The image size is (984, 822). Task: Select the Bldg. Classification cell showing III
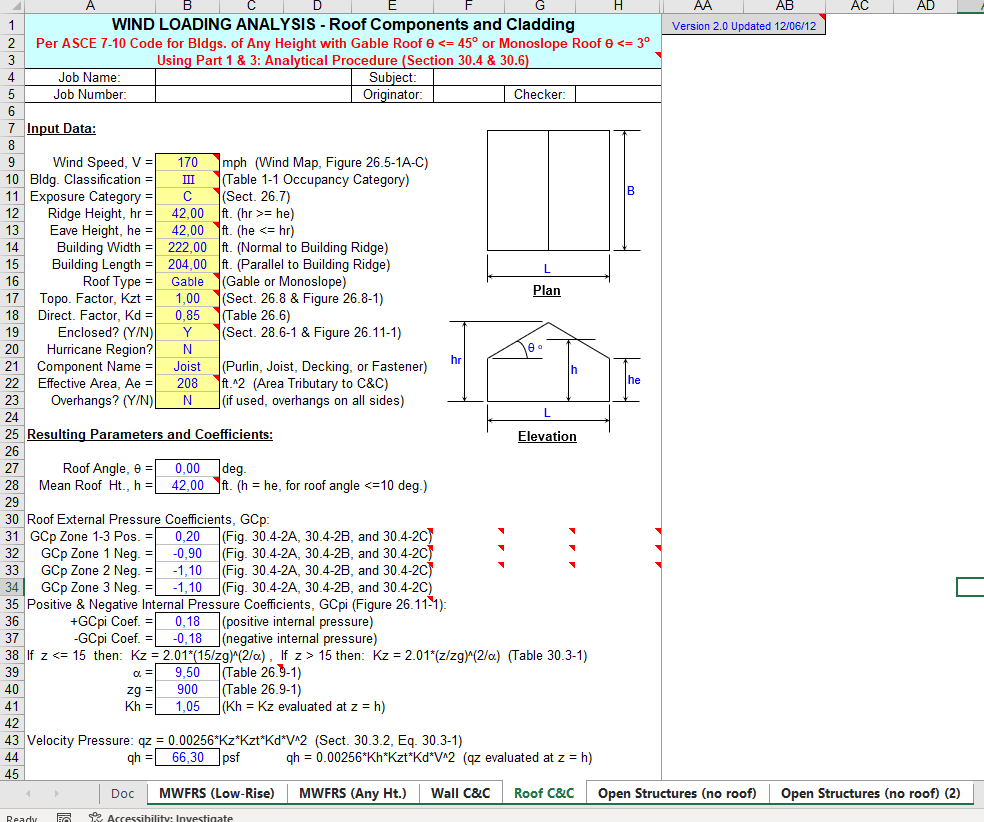(x=187, y=179)
